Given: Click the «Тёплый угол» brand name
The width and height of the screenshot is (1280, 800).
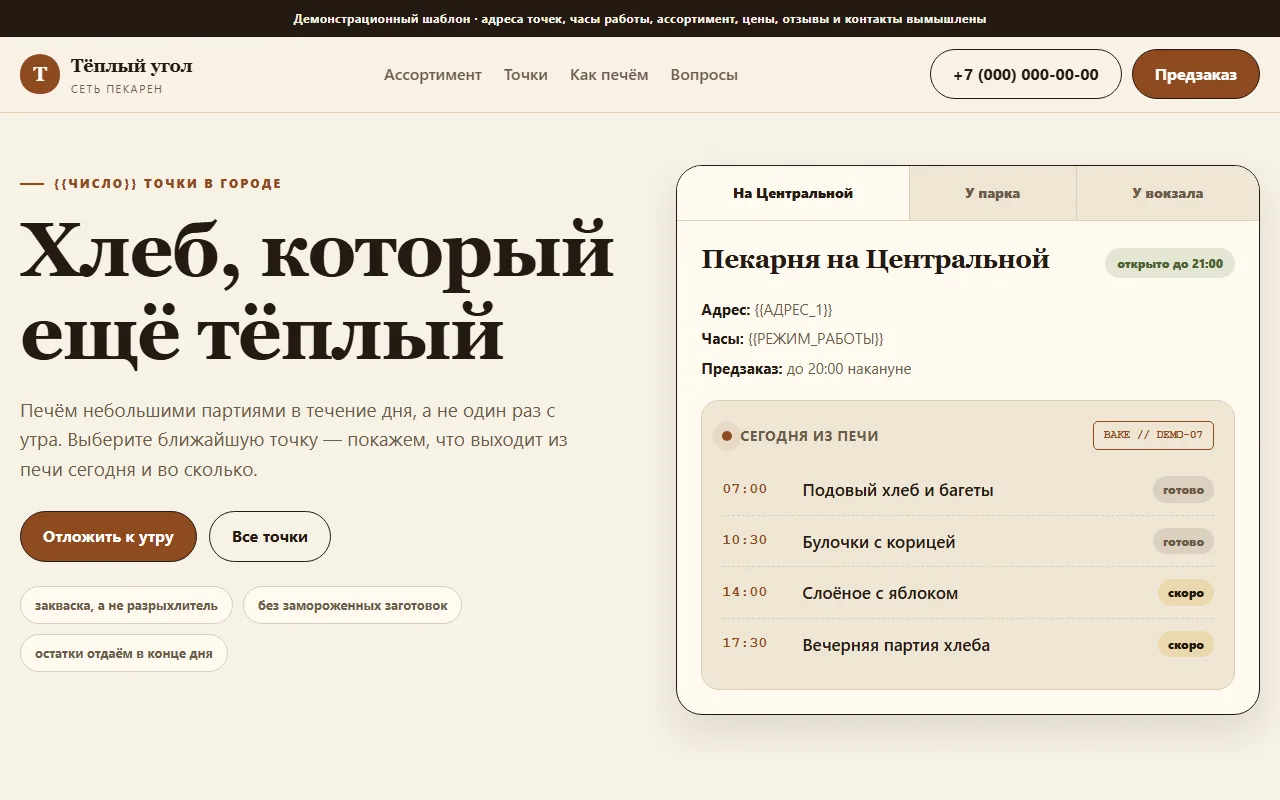Looking at the screenshot, I should tap(132, 66).
